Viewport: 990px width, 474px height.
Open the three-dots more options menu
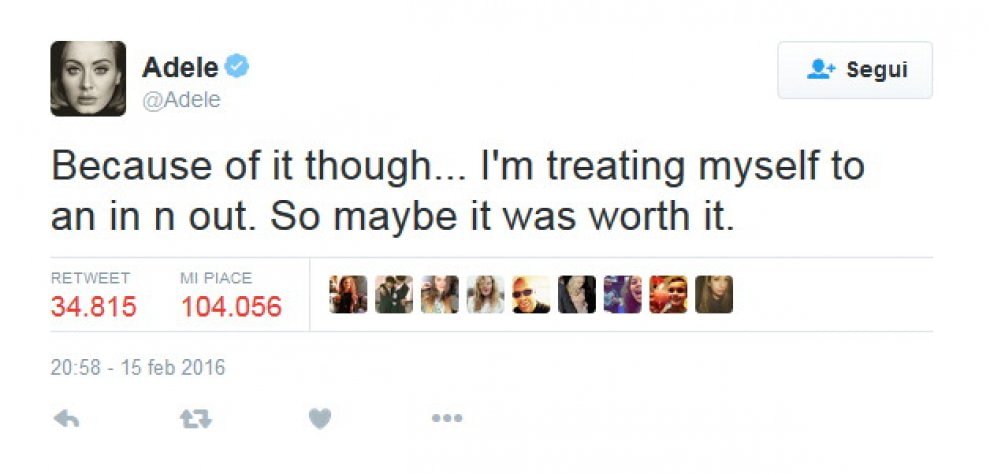[x=447, y=418]
